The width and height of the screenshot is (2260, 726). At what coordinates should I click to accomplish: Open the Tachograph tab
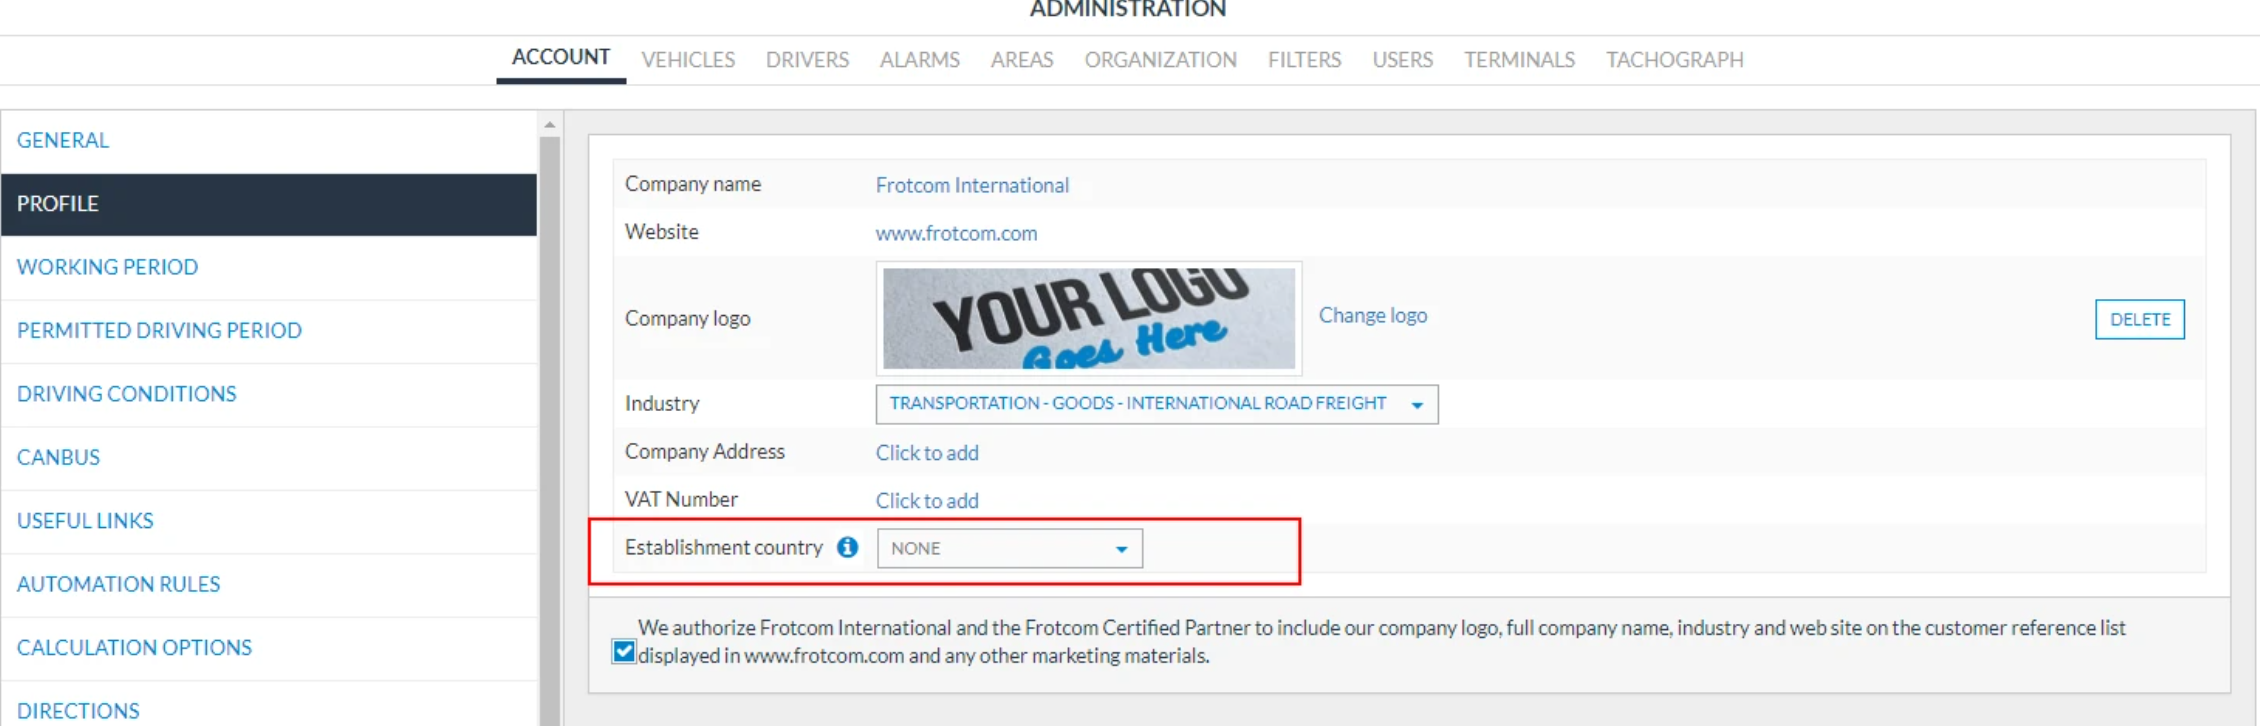click(x=1674, y=60)
